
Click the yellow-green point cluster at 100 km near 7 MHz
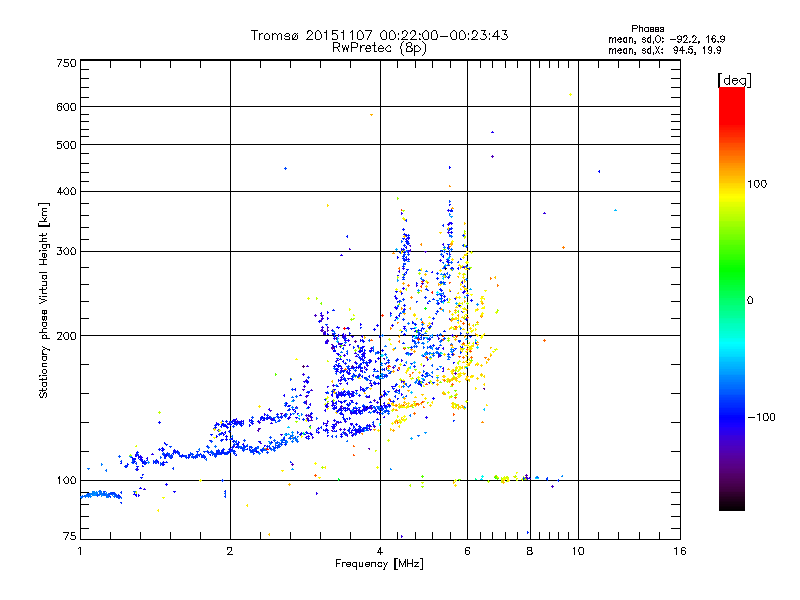tap(504, 479)
